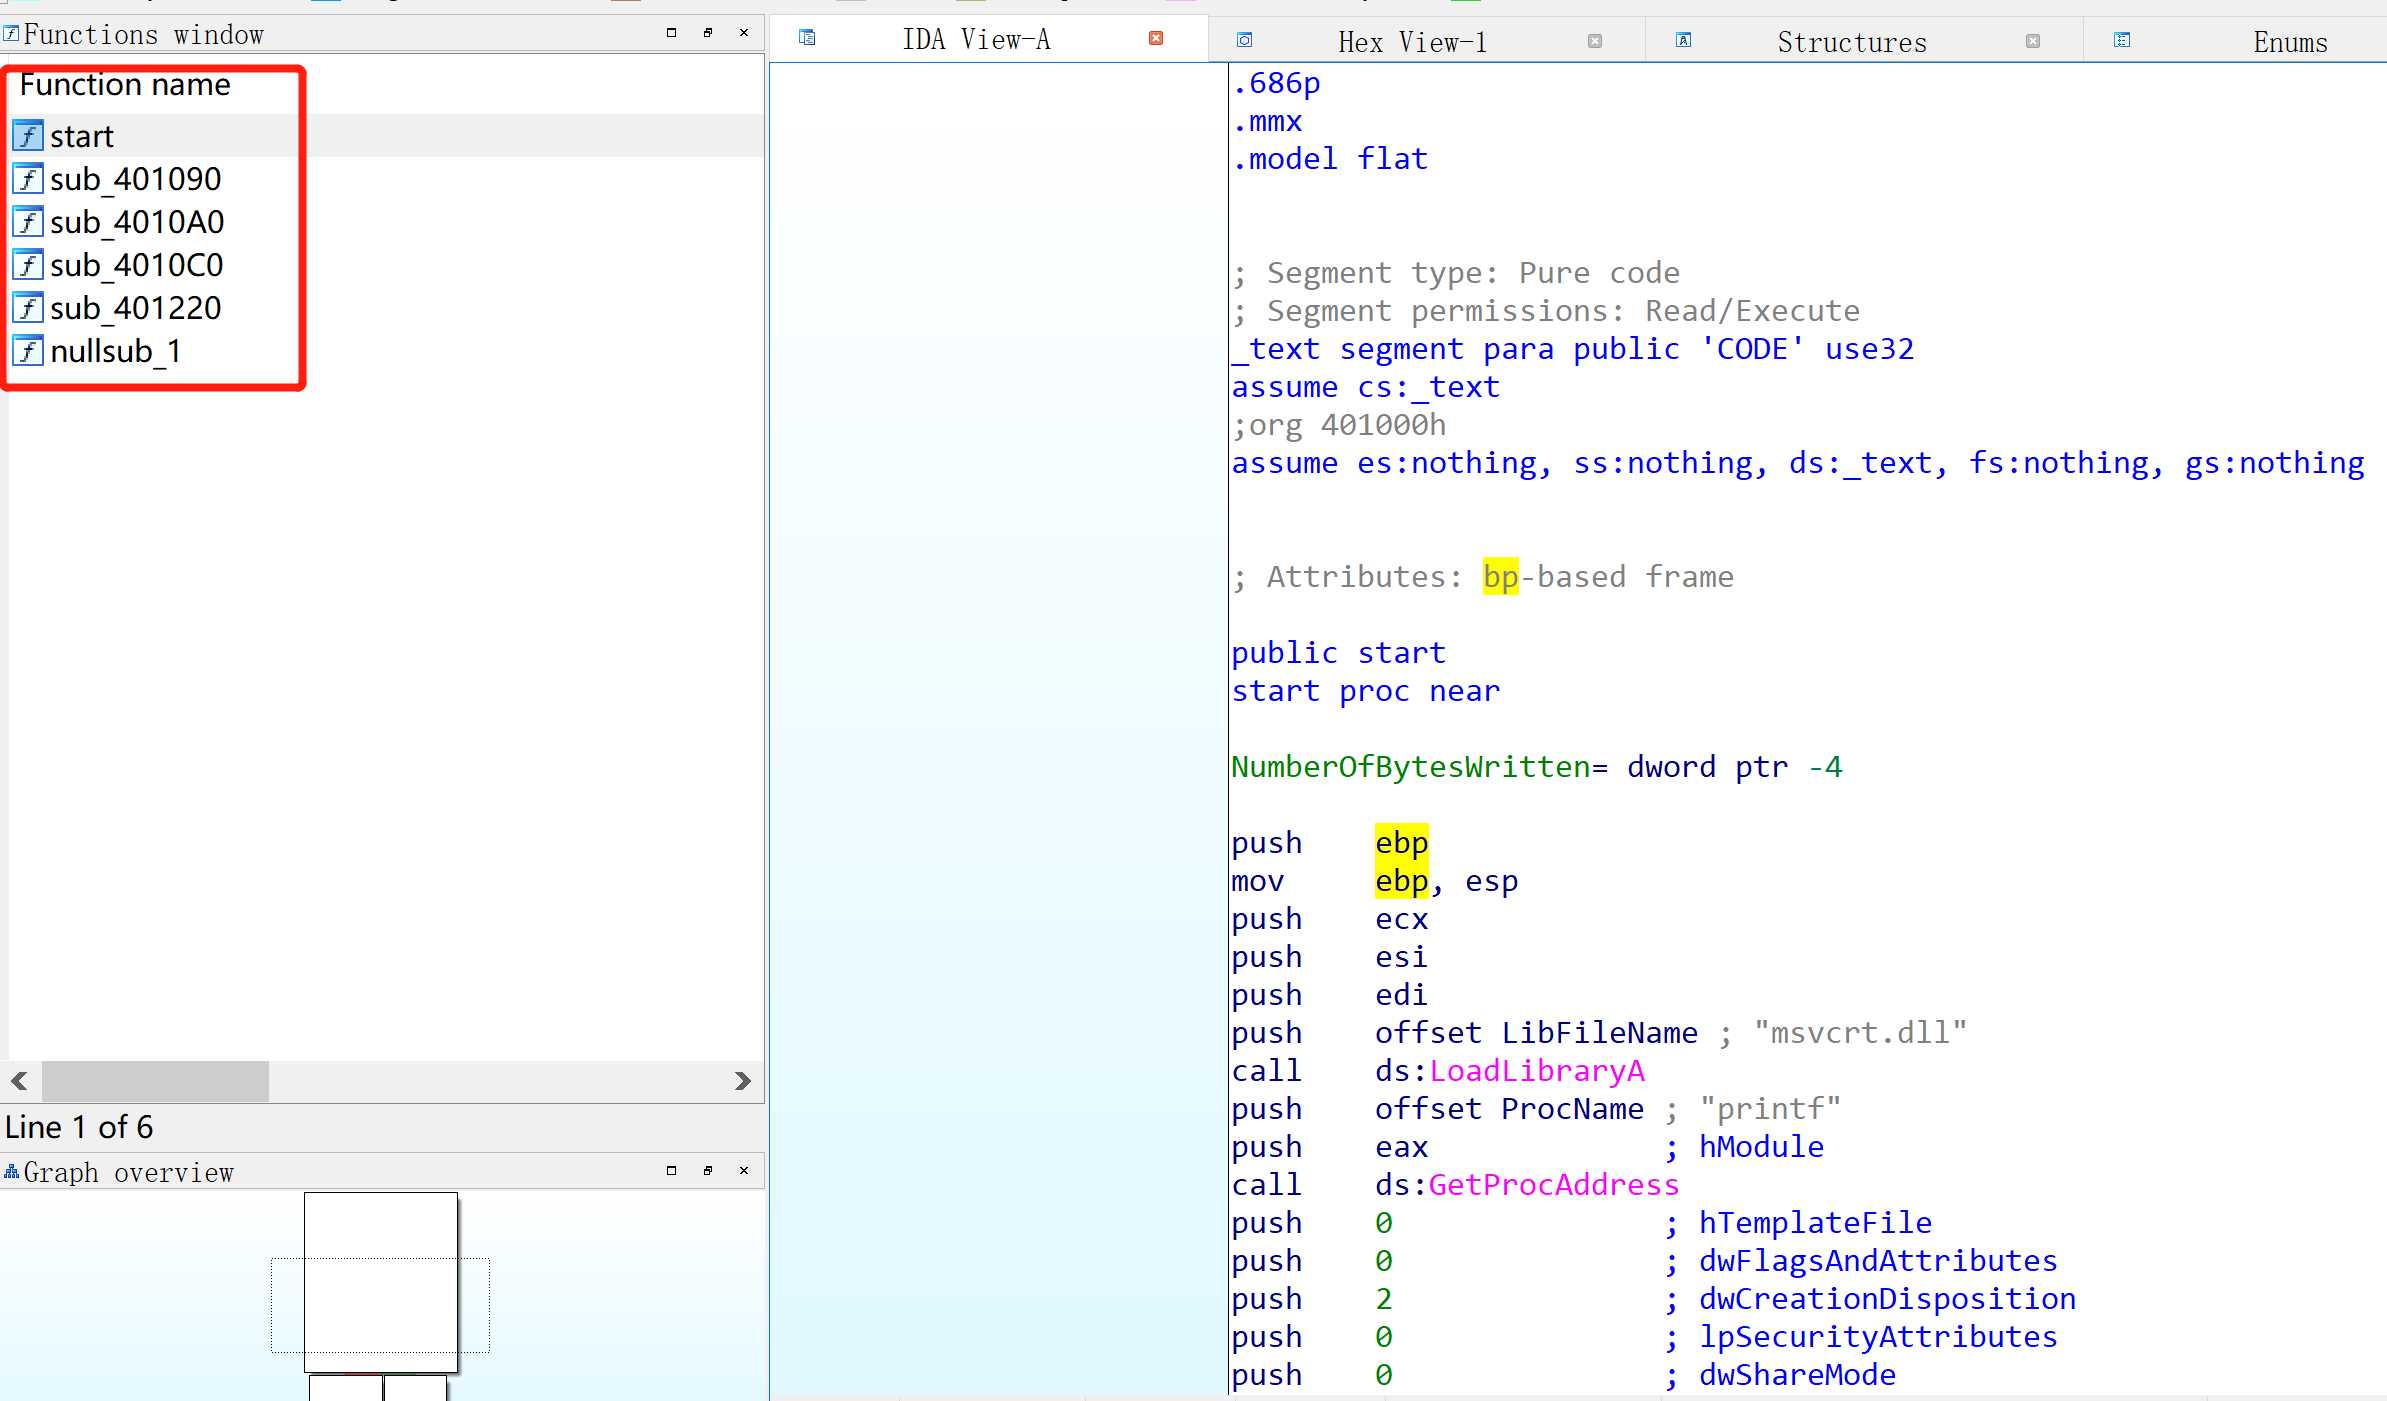Click the .model flat directive line

click(x=1330, y=159)
